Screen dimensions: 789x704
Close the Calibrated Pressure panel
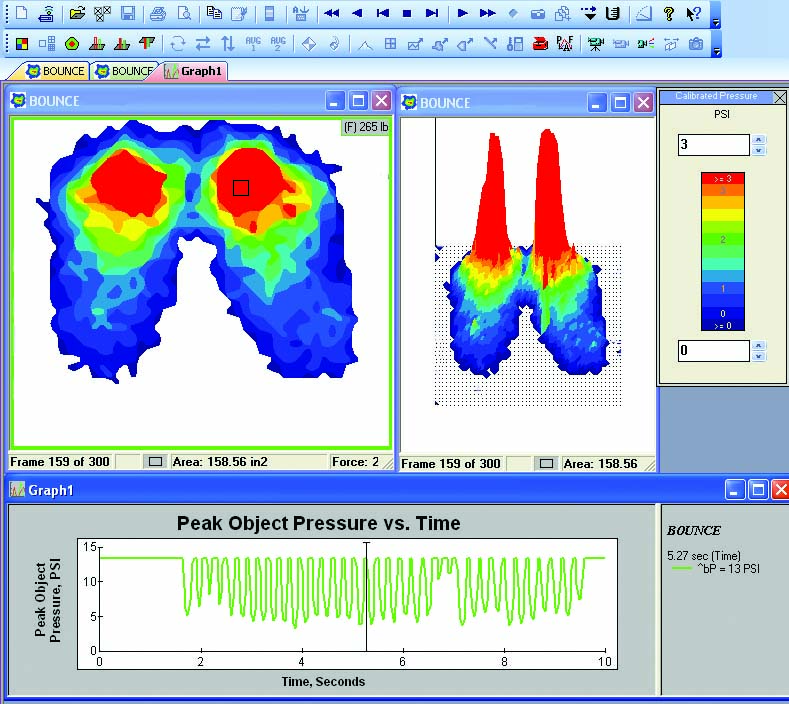pyautogui.click(x=780, y=97)
